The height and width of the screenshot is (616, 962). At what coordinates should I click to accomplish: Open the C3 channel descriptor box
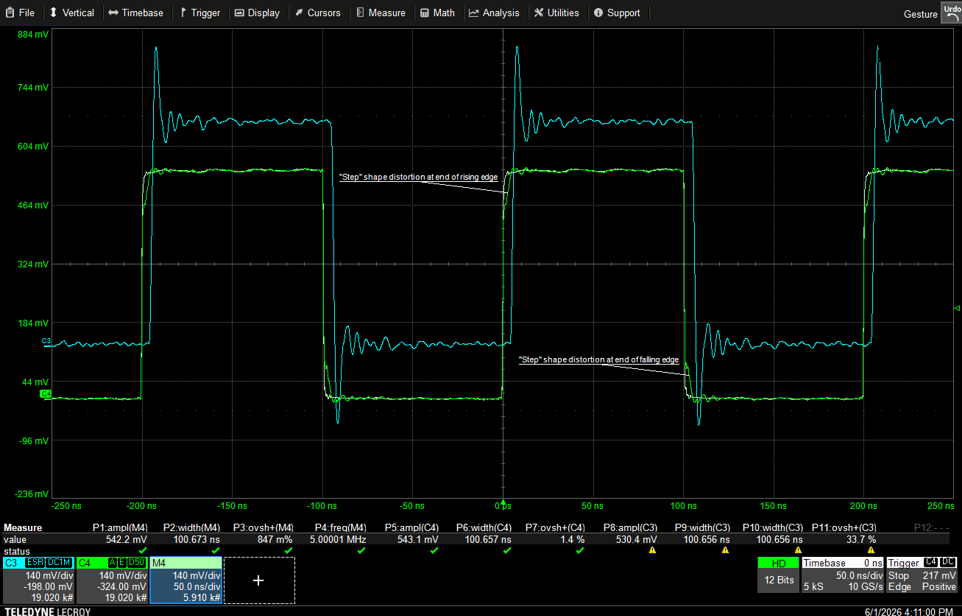[39, 580]
